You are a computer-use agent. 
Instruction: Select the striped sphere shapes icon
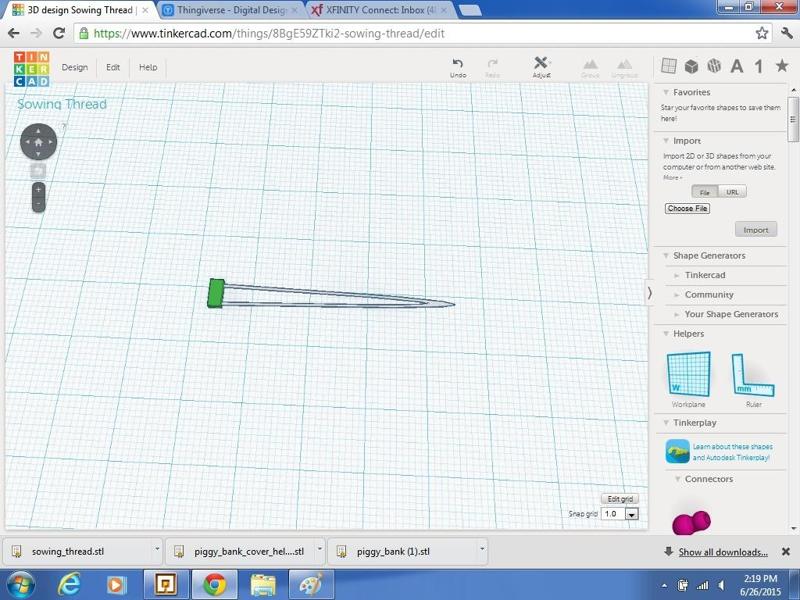pyautogui.click(x=714, y=66)
